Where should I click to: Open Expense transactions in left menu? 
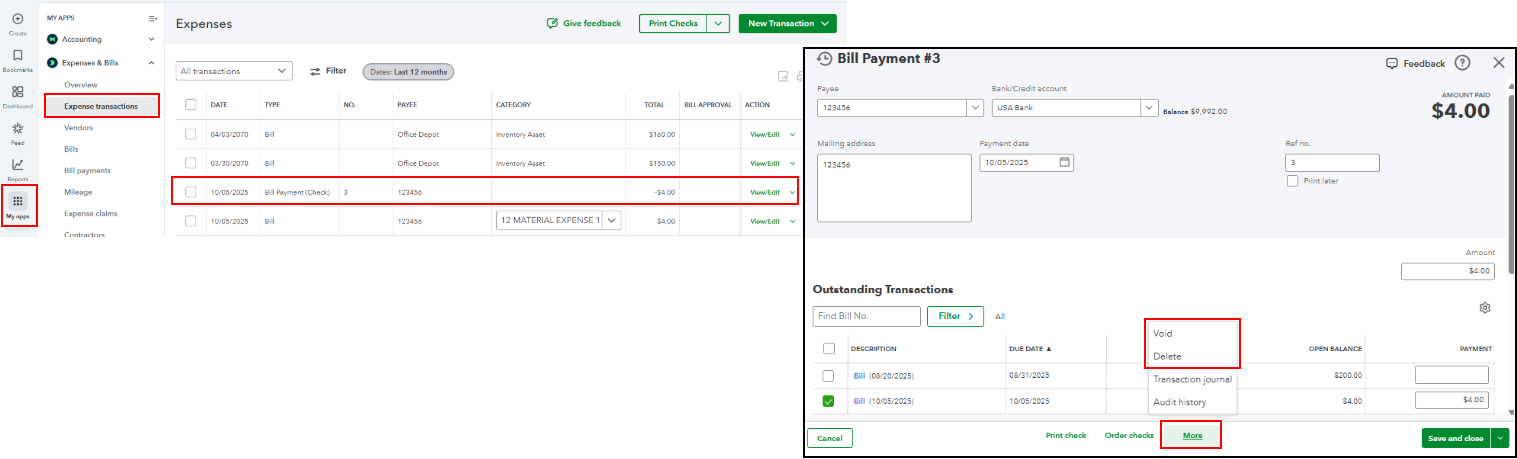(101, 106)
